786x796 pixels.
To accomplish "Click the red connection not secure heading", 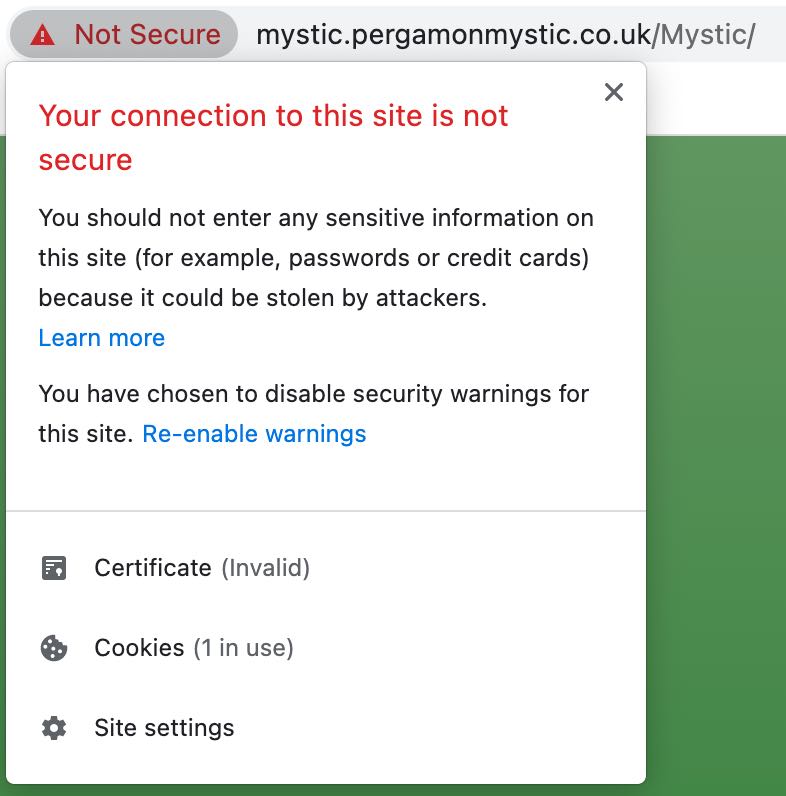I will pos(273,138).
